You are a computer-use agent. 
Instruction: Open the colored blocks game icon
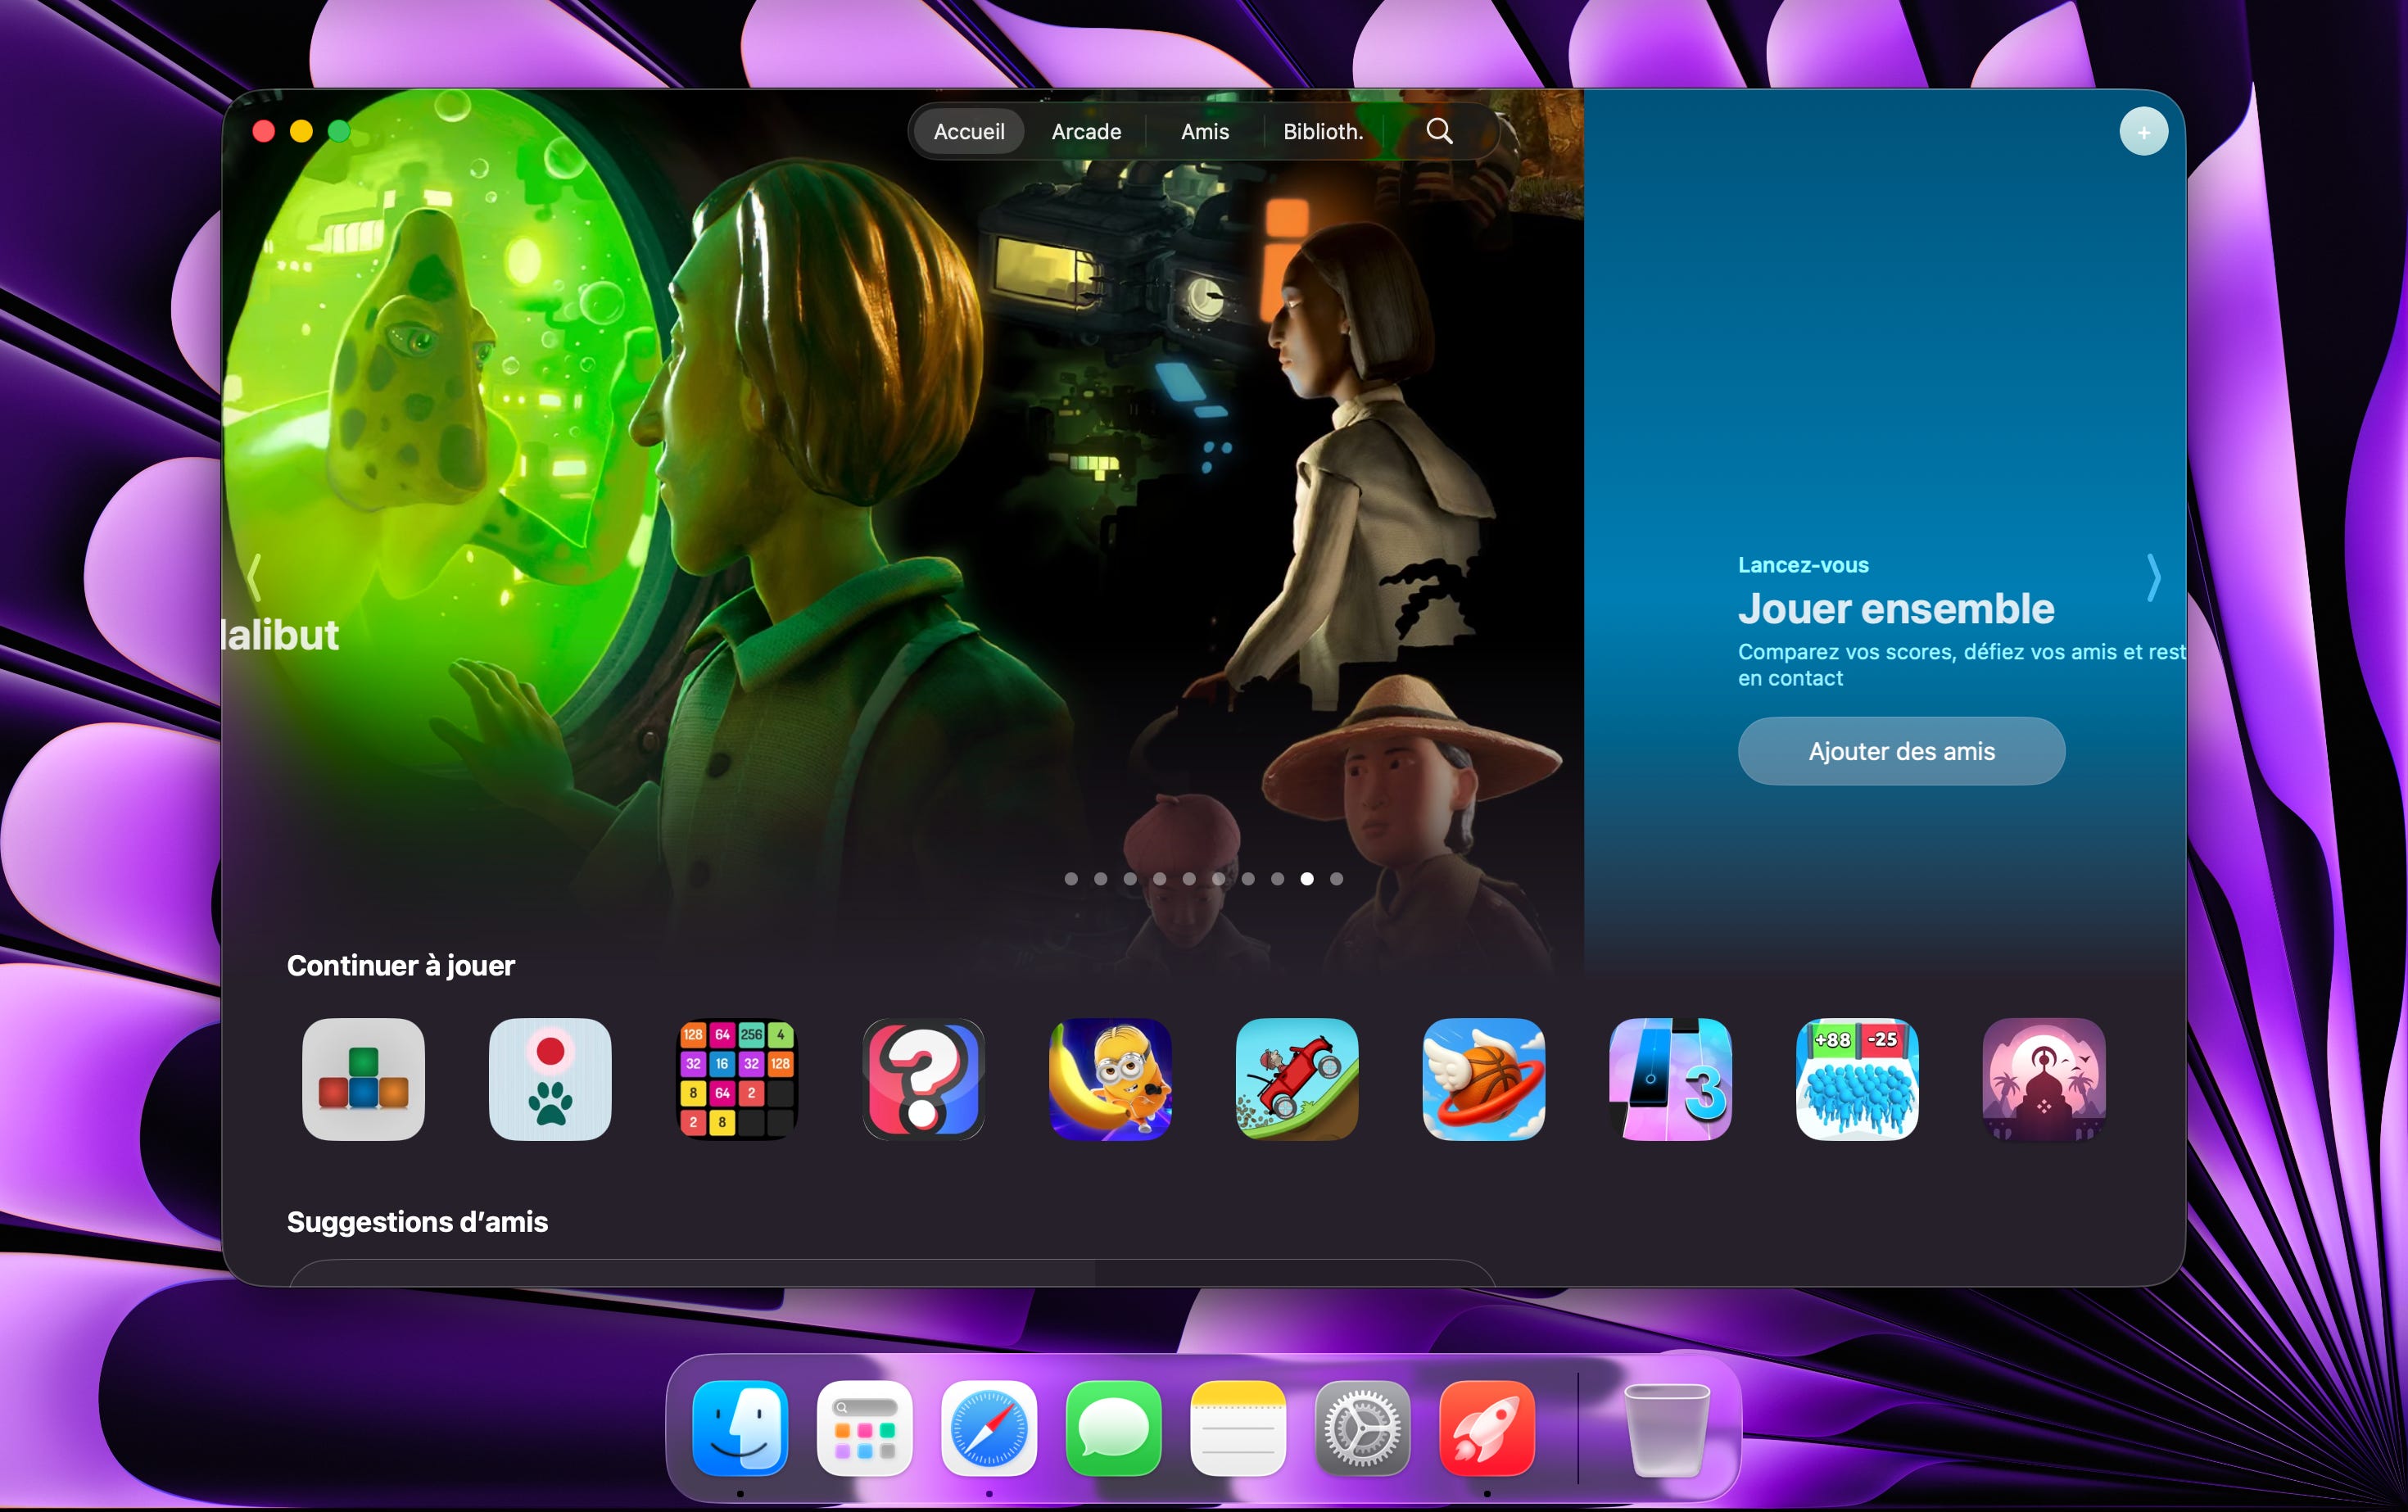363,1079
